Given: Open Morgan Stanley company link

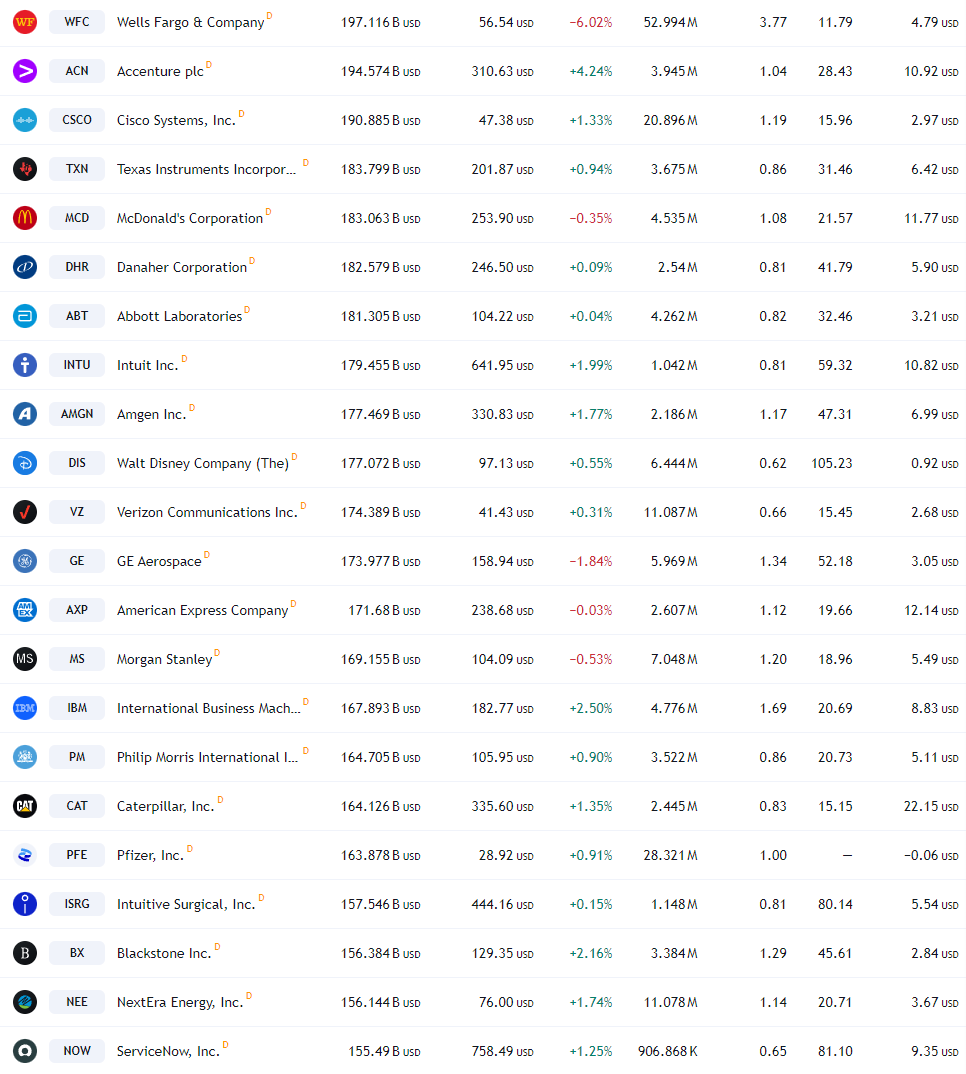Looking at the screenshot, I should (x=164, y=660).
